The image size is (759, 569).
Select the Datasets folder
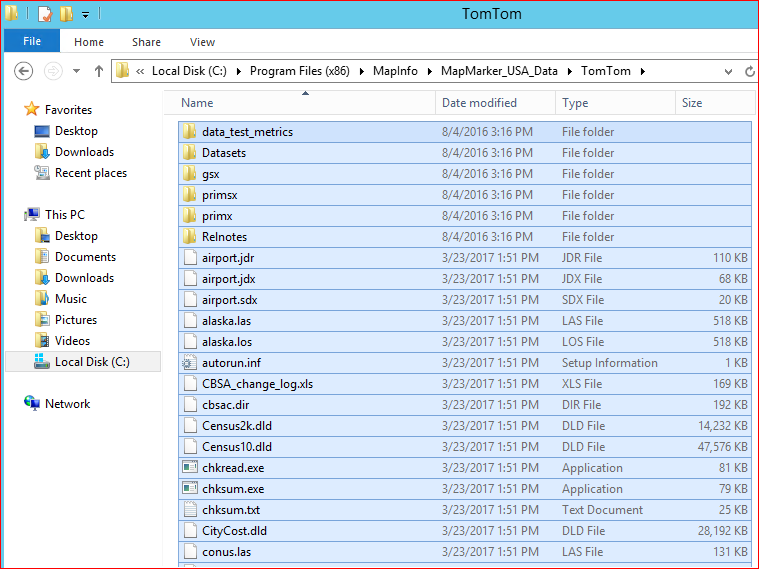point(223,153)
